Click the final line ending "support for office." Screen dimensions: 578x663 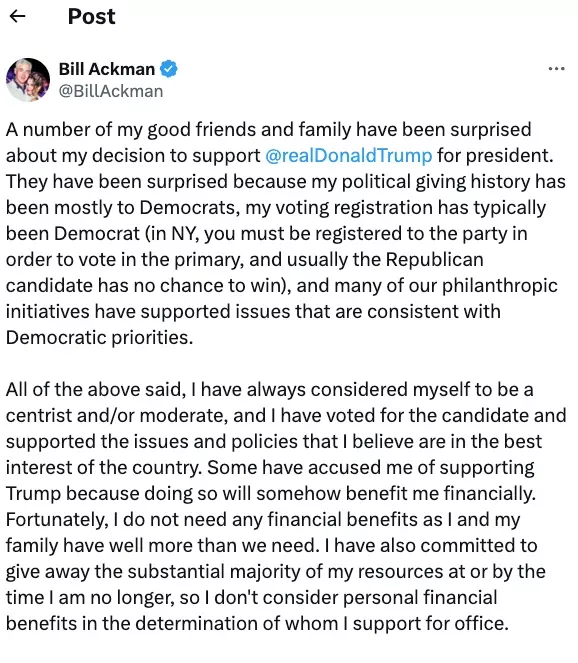tap(257, 624)
